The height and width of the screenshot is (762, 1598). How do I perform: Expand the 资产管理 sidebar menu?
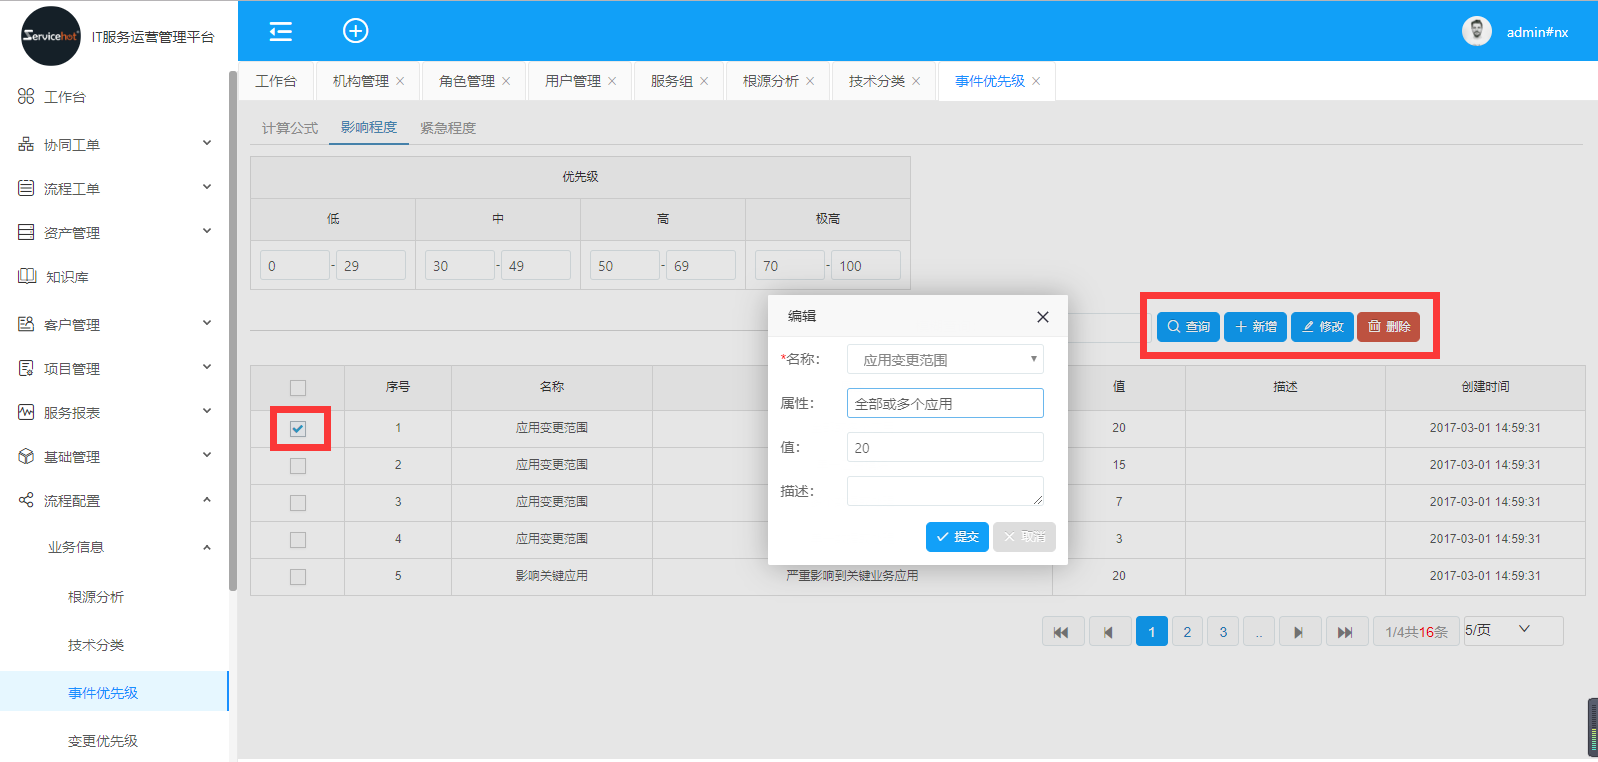[114, 233]
